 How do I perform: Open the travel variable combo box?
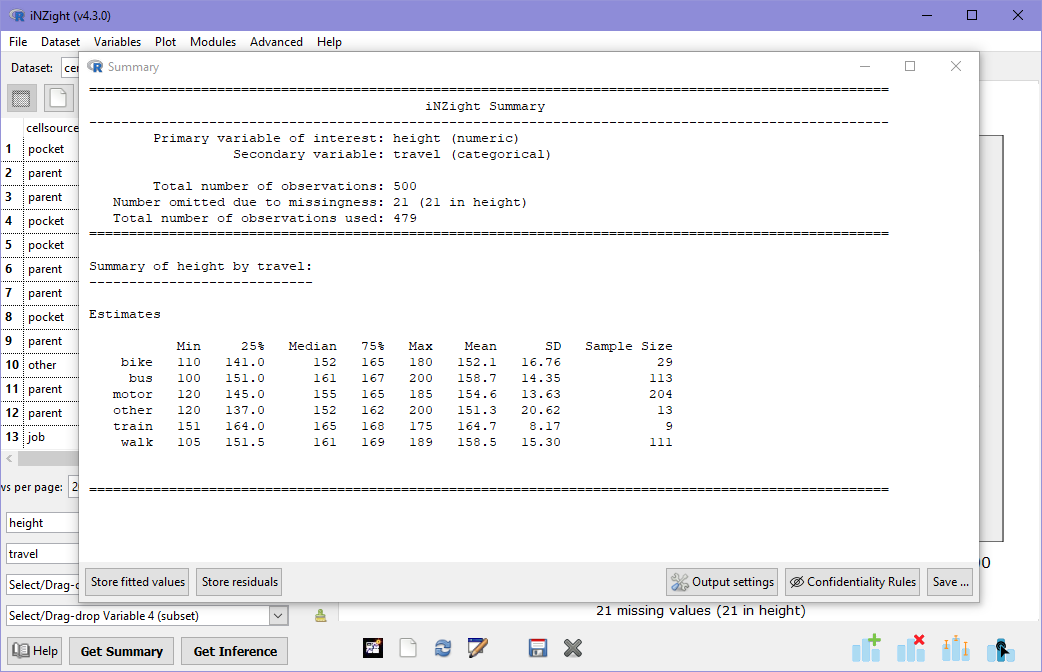click(x=42, y=553)
